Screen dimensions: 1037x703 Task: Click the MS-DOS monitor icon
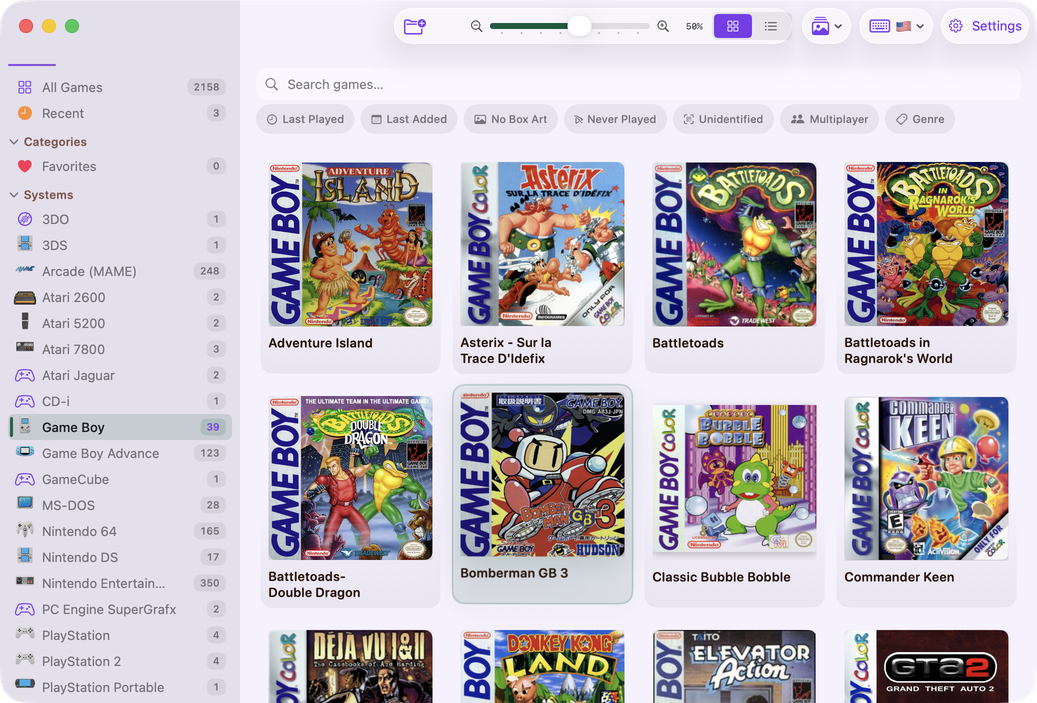pos(24,504)
